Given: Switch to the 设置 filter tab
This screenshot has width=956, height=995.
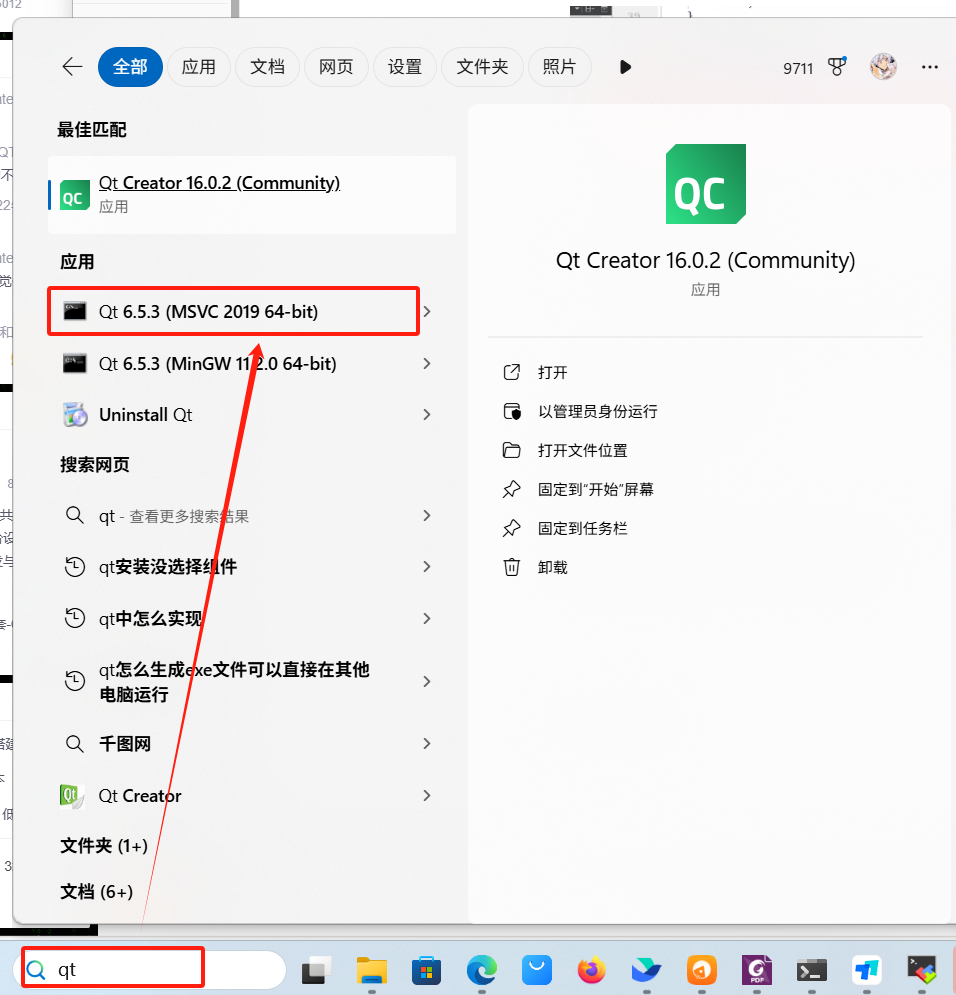Looking at the screenshot, I should [x=405, y=67].
